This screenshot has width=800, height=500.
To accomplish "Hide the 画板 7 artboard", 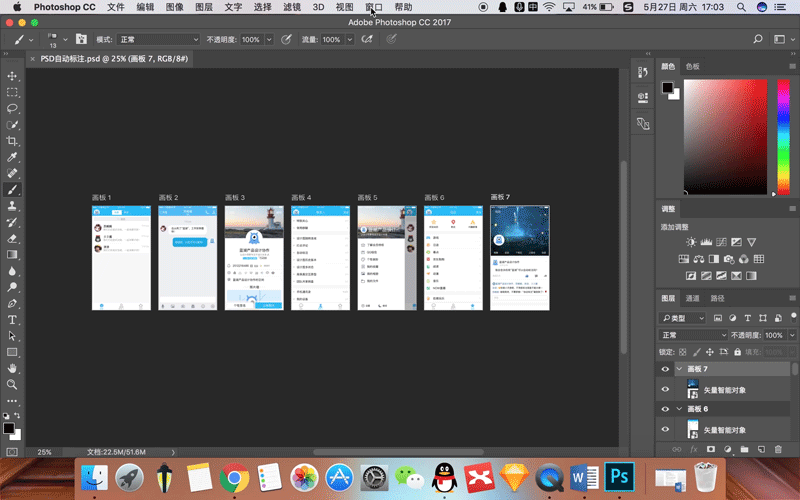I will [665, 369].
